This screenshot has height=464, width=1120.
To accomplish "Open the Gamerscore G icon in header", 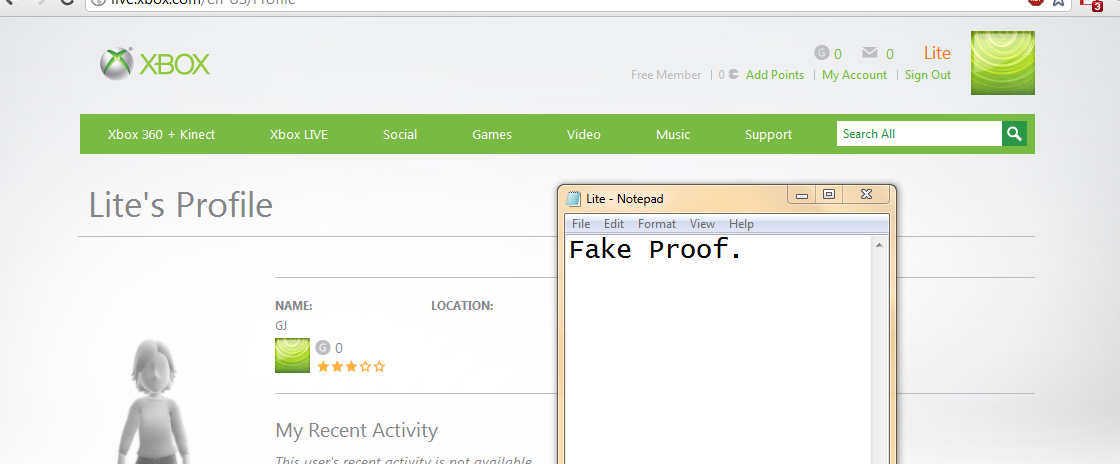I will click(x=822, y=53).
